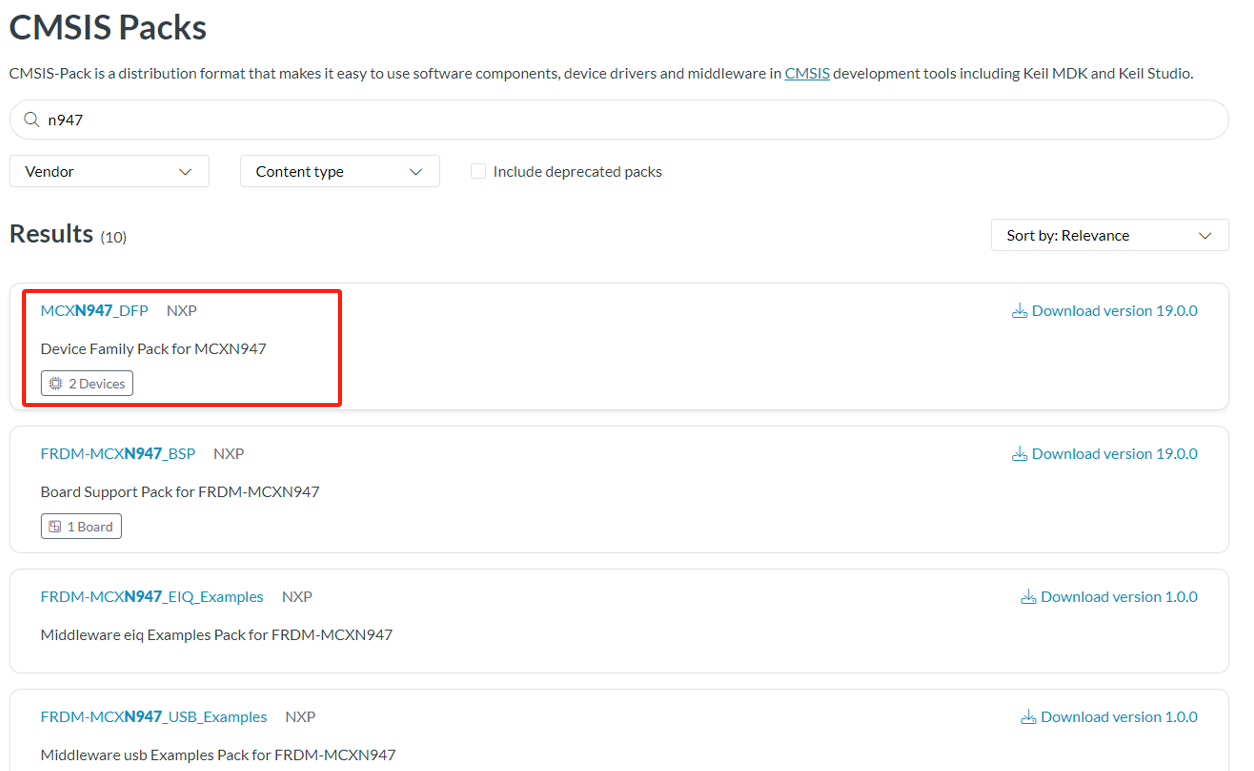Viewport: 1254px width, 771px height.
Task: Click the Results (10) heading
Action: pyautogui.click(x=68, y=234)
